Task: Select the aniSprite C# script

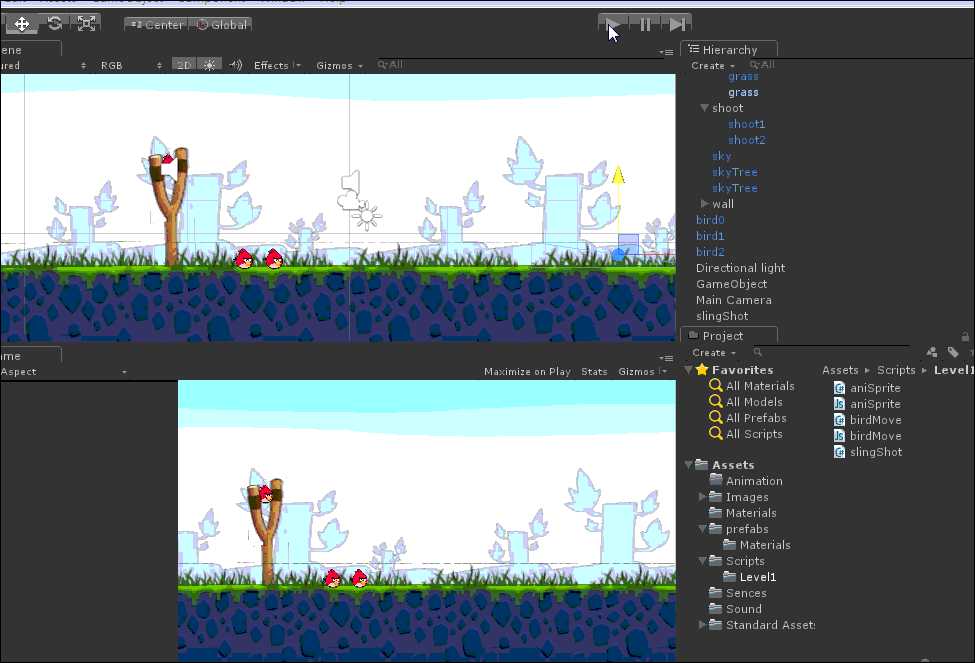Action: point(867,387)
